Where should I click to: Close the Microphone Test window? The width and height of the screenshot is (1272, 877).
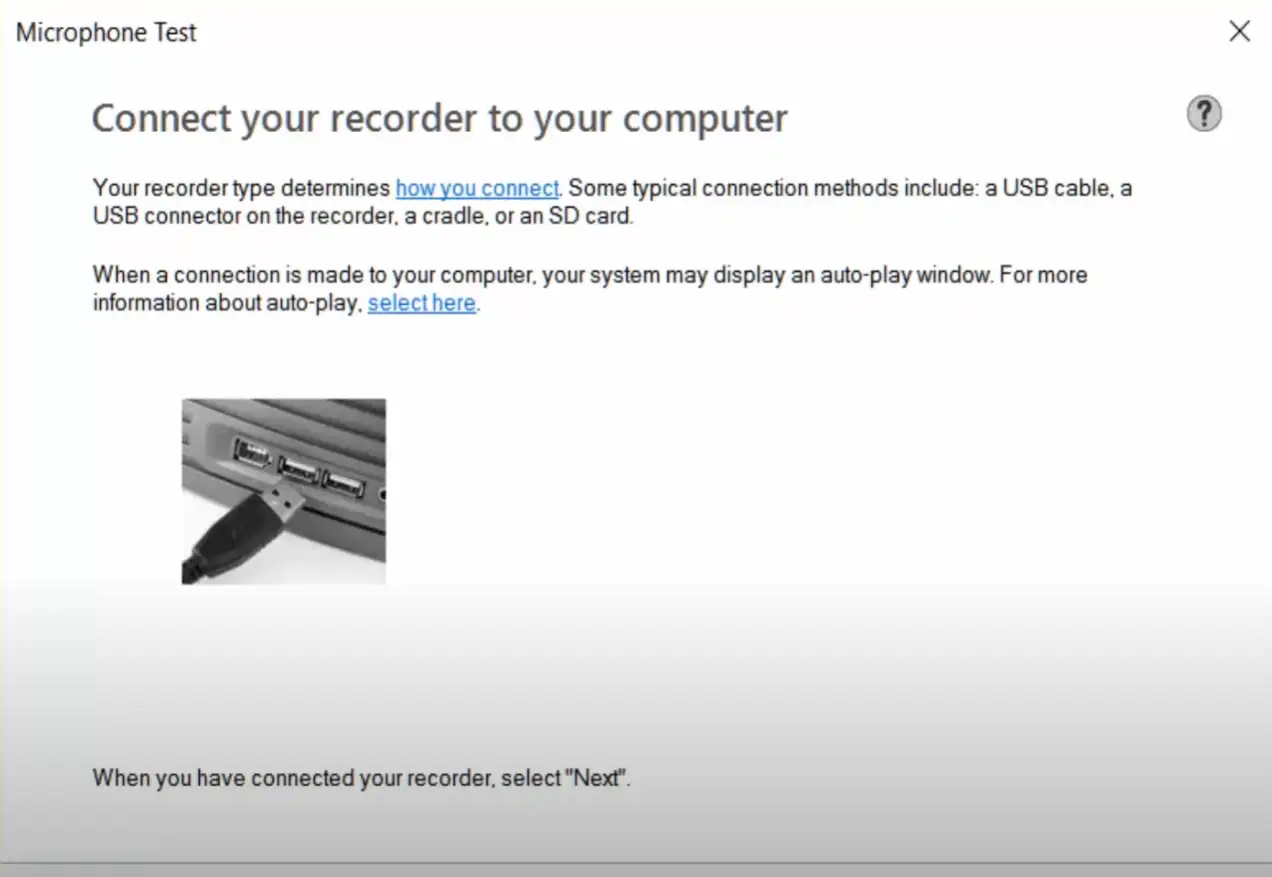point(1239,32)
